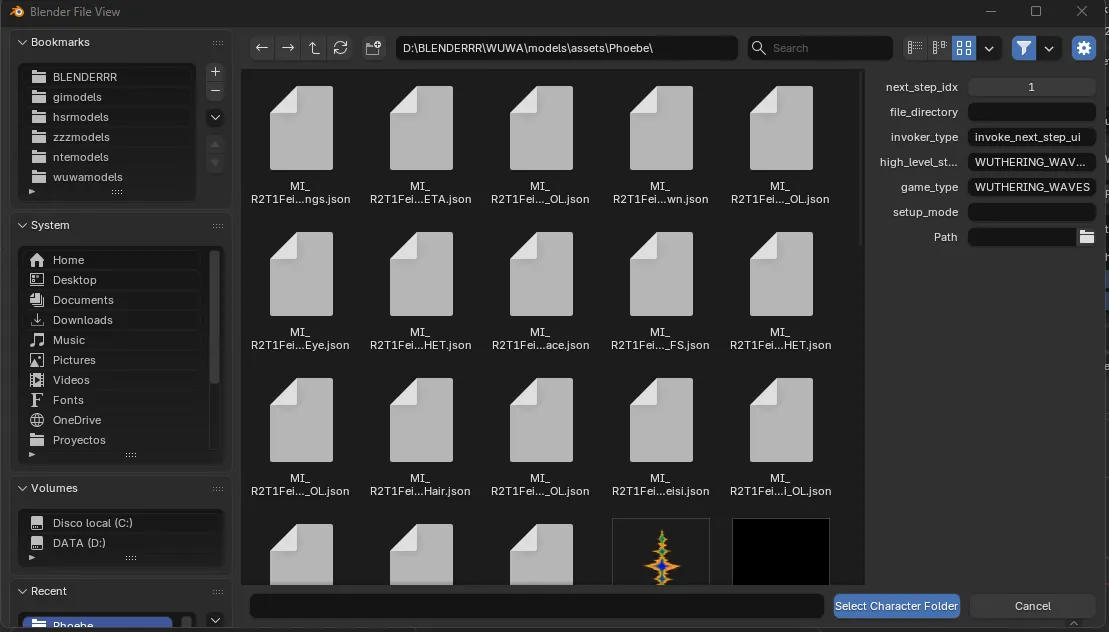Click the game_type field
1109x632 pixels.
coord(1031,187)
